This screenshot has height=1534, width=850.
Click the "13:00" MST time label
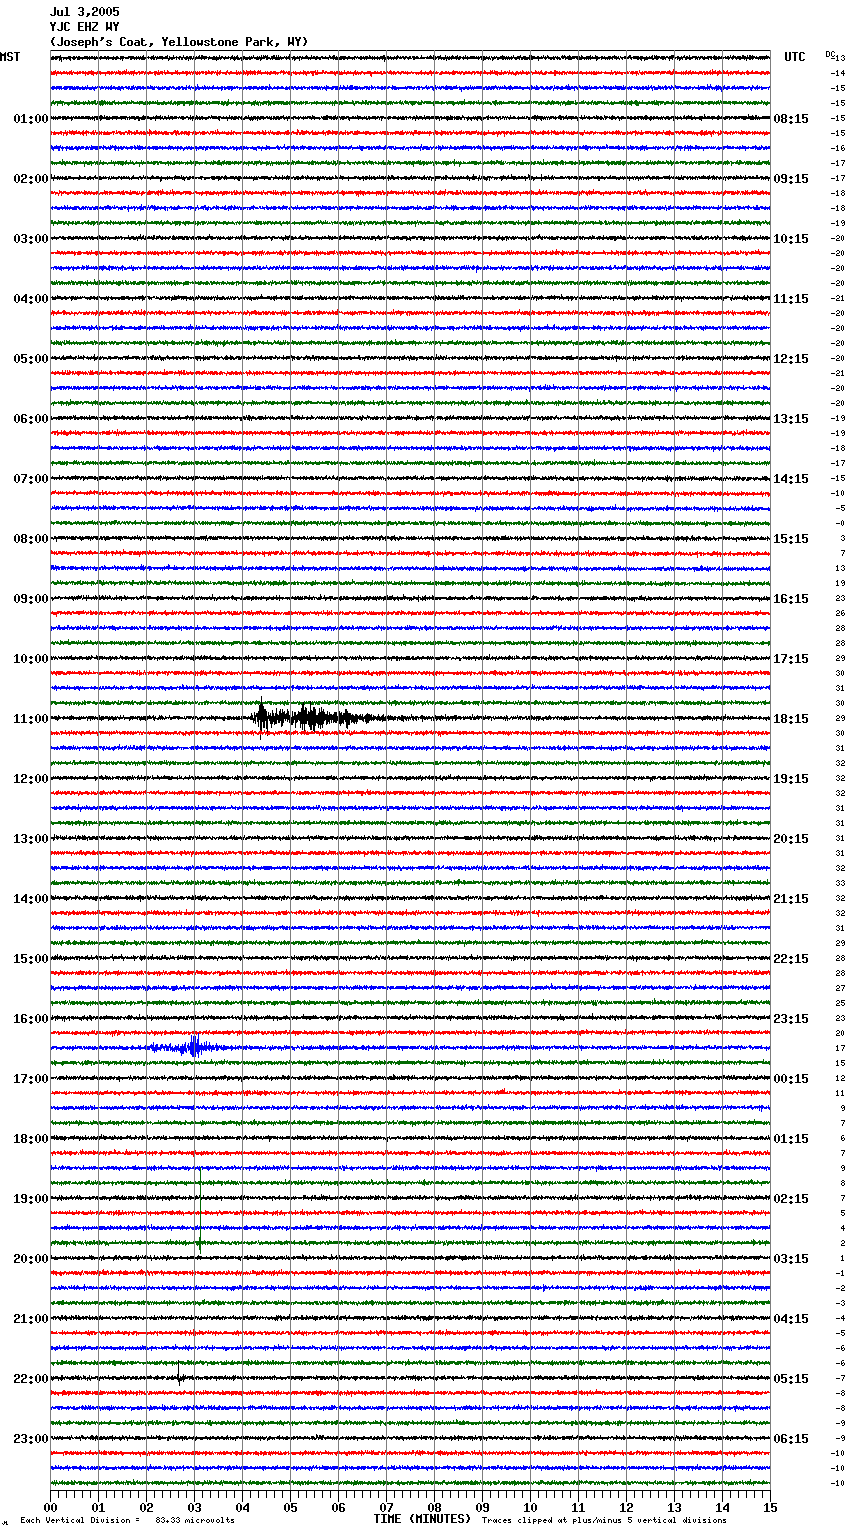point(31,839)
